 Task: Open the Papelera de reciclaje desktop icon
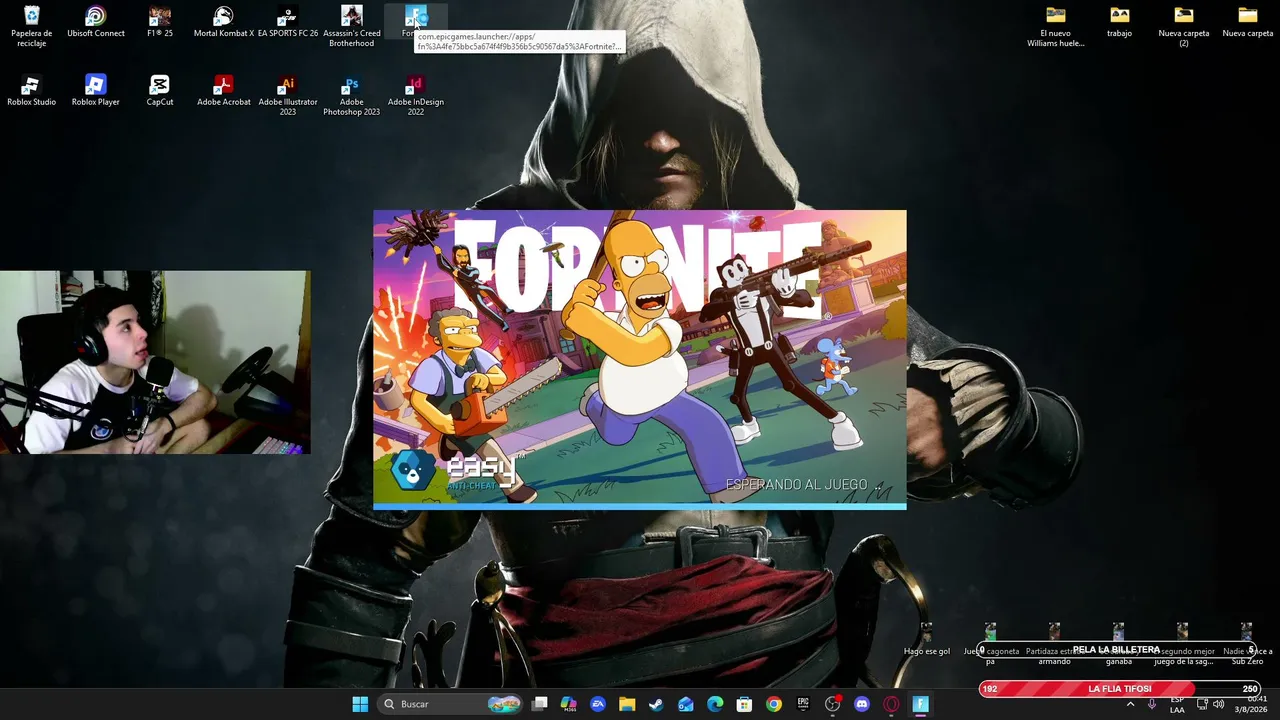(31, 26)
